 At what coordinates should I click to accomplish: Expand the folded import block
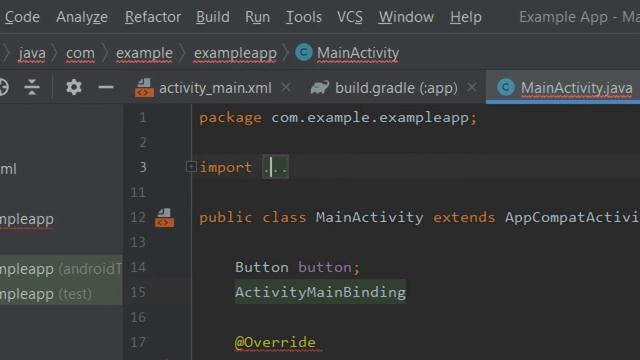pyautogui.click(x=191, y=167)
